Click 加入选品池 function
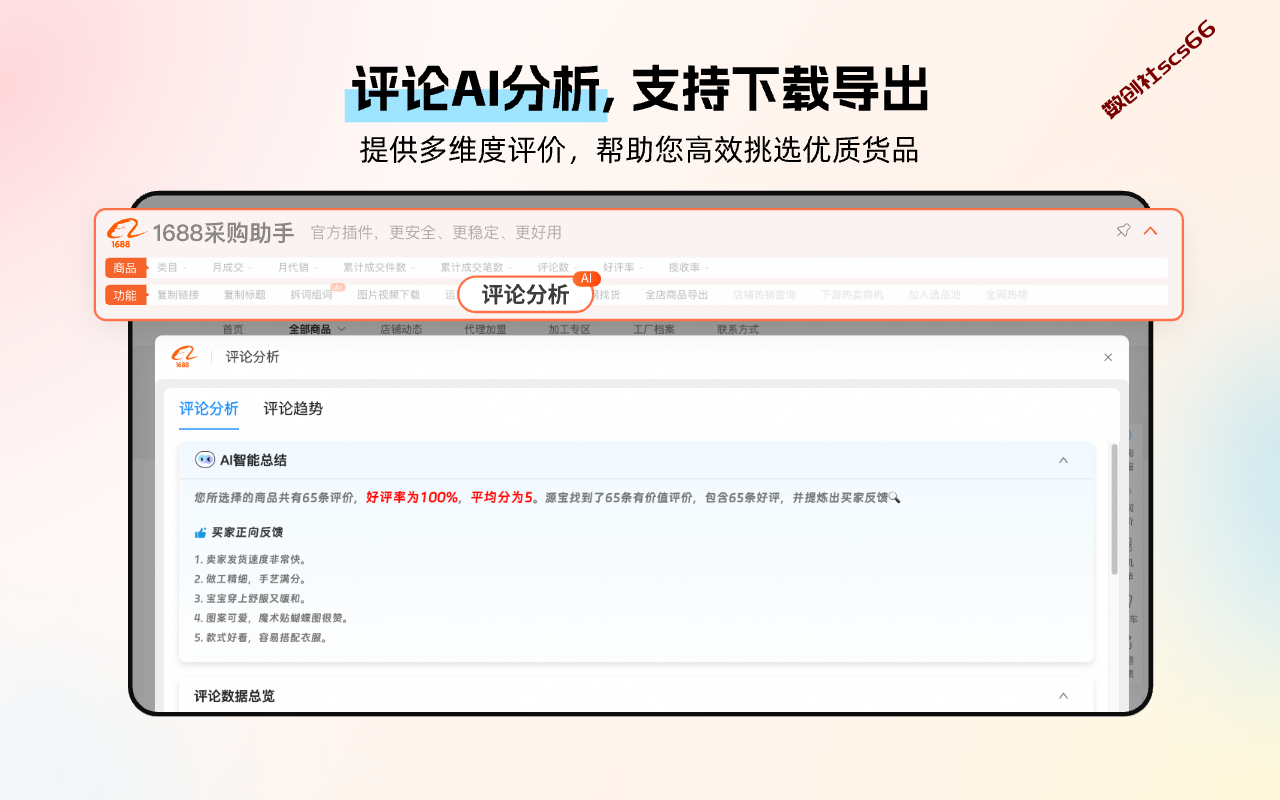This screenshot has height=800, width=1280. 935,295
